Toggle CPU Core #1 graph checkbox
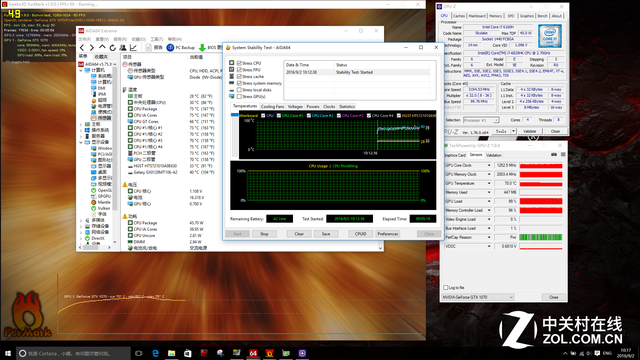Screen dimensions: 640x360 (x=279, y=116)
